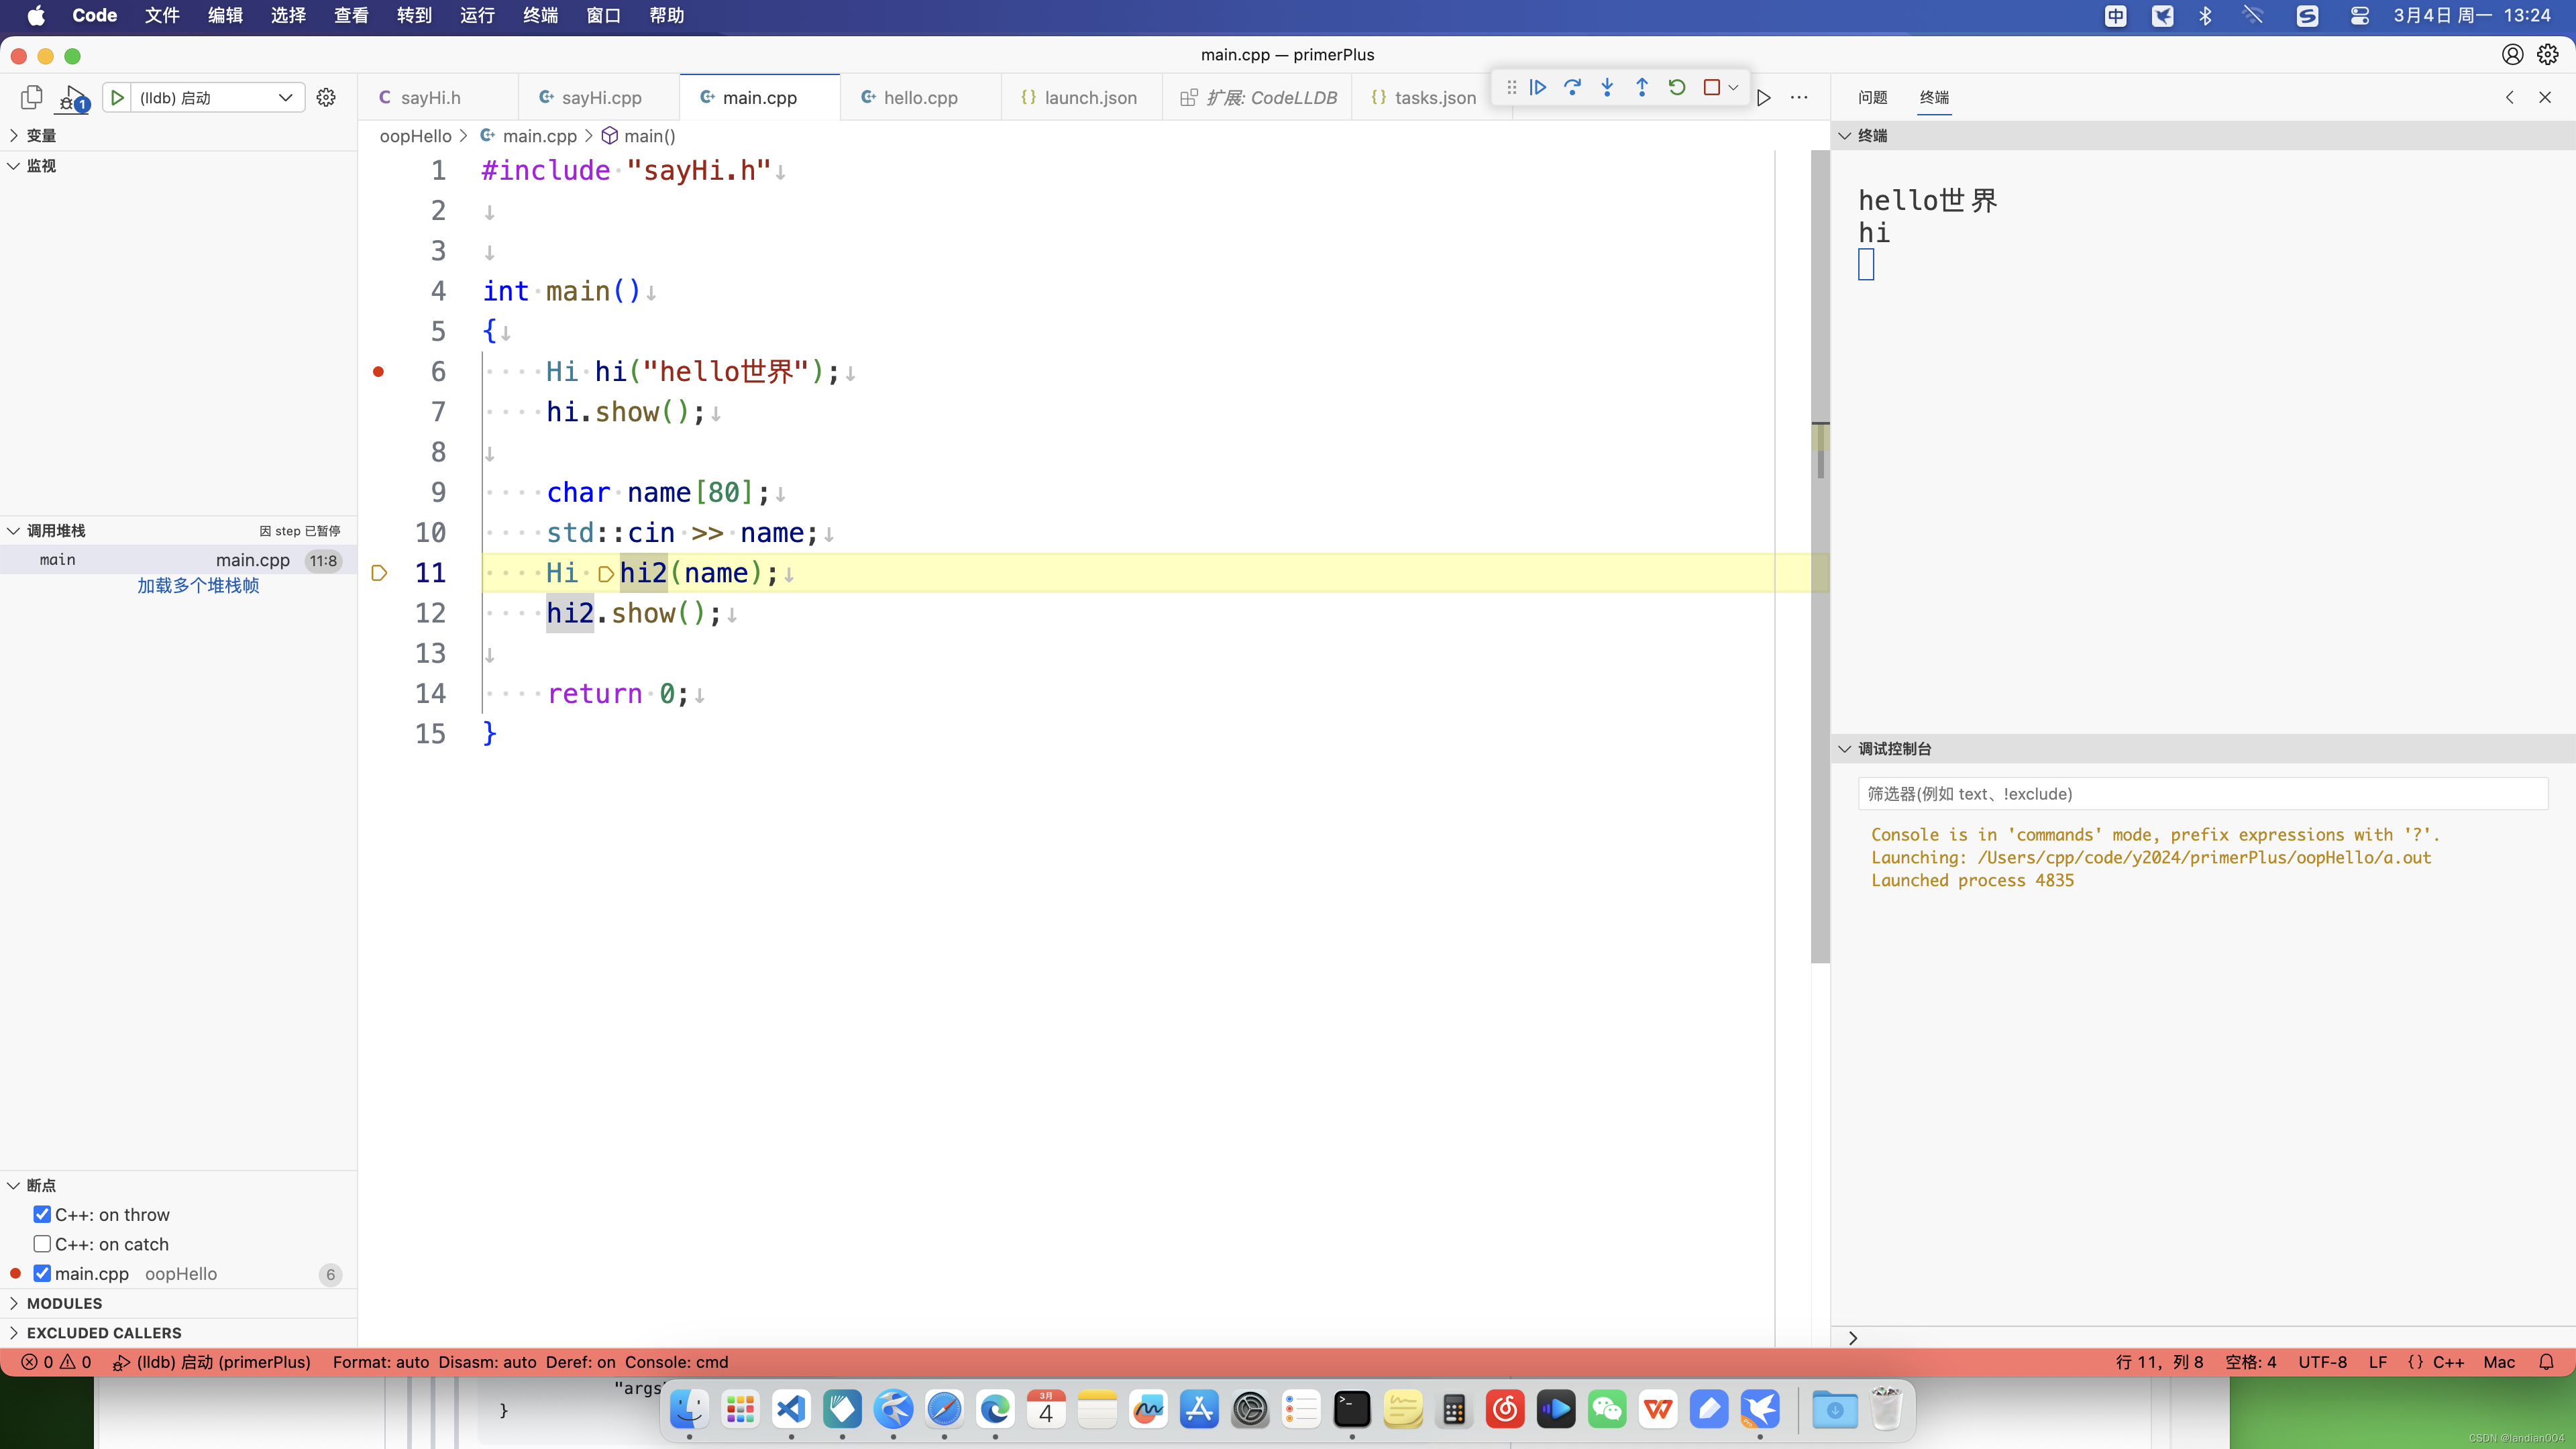Screen dimensions: 2576x1449
Task: Switch to the hello.cpp tab
Action: pos(919,97)
